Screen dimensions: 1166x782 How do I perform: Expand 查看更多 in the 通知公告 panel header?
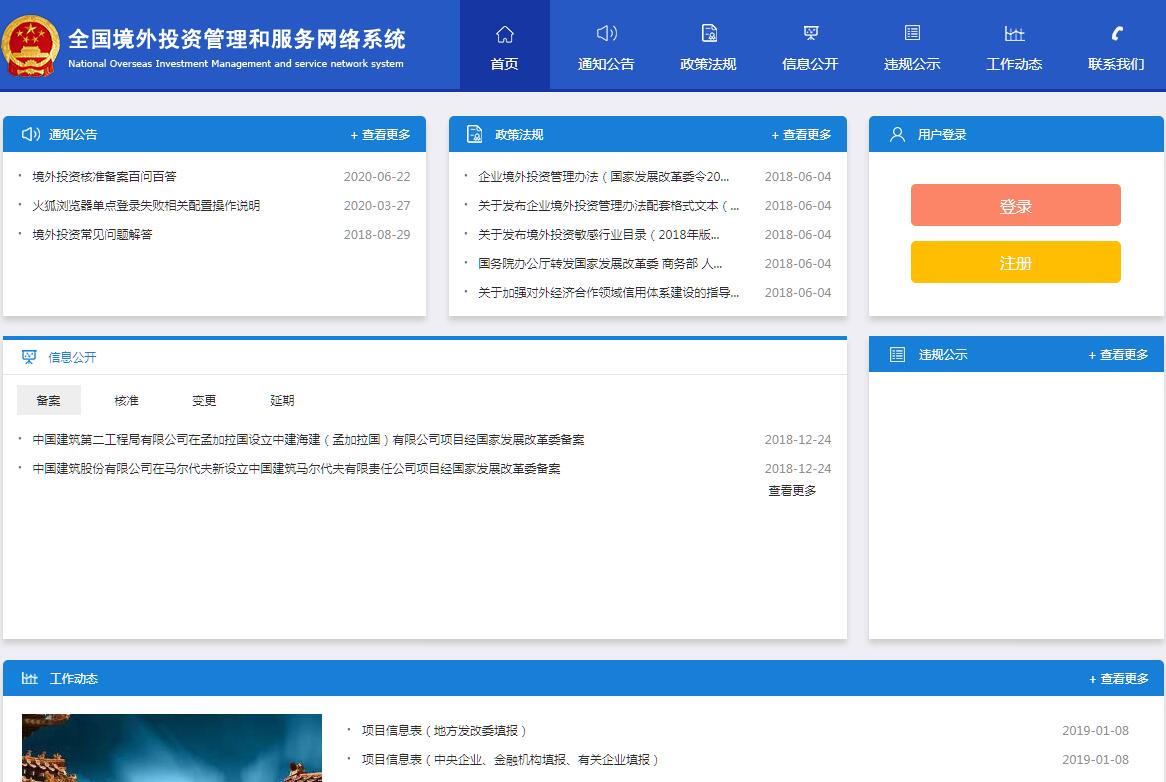pos(380,135)
